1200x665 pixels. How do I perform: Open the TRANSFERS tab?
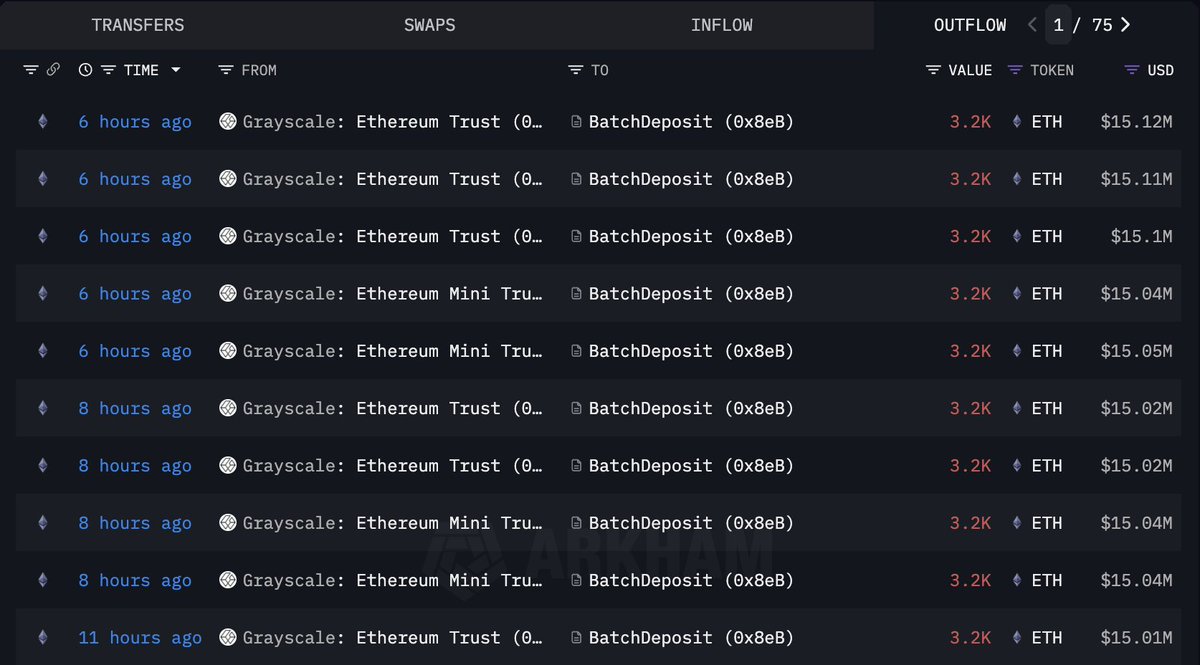click(x=138, y=25)
